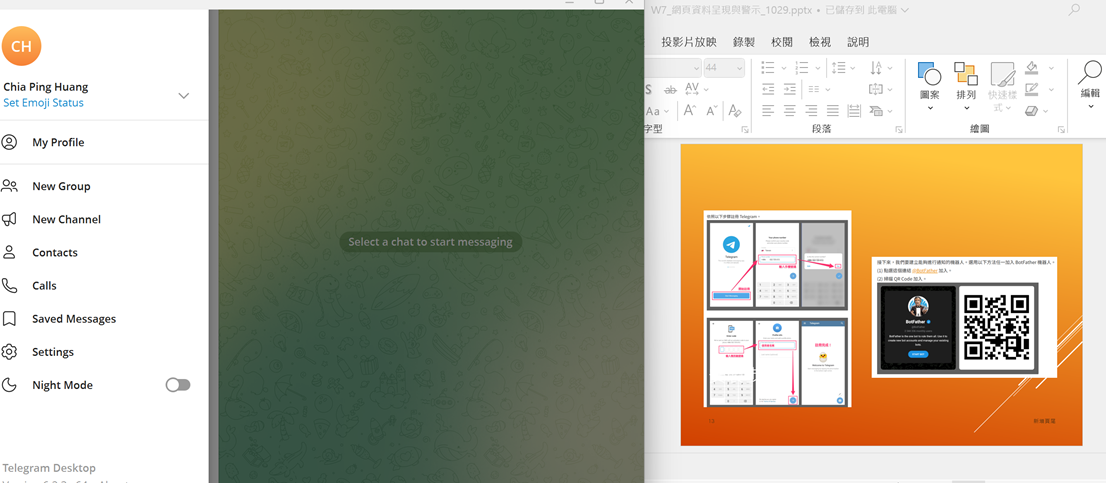The height and width of the screenshot is (483, 1106).
Task: Click the Arrange (排列) icon
Action: 966,75
